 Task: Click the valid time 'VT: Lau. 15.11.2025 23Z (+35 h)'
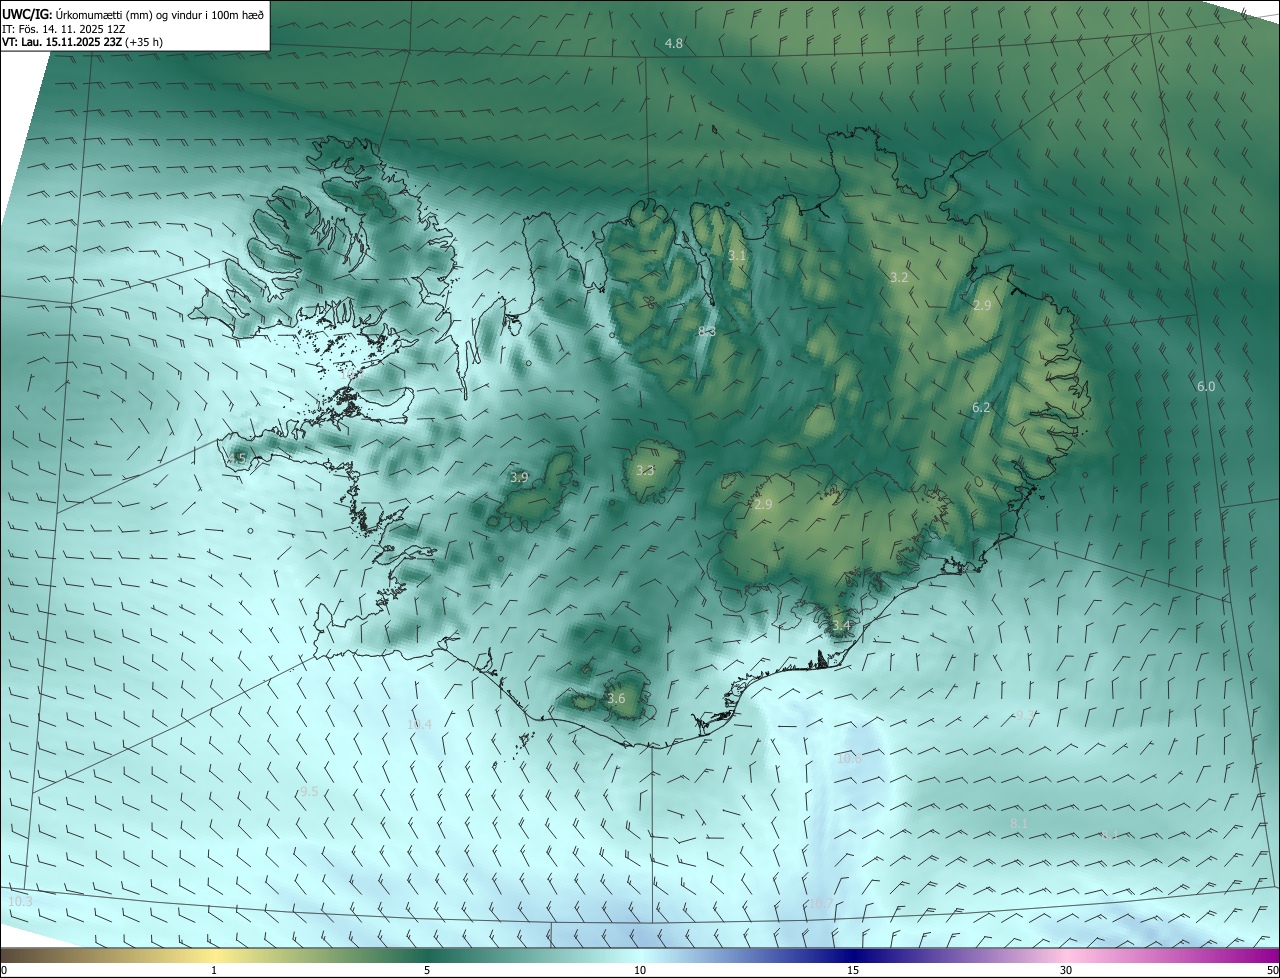82,42
